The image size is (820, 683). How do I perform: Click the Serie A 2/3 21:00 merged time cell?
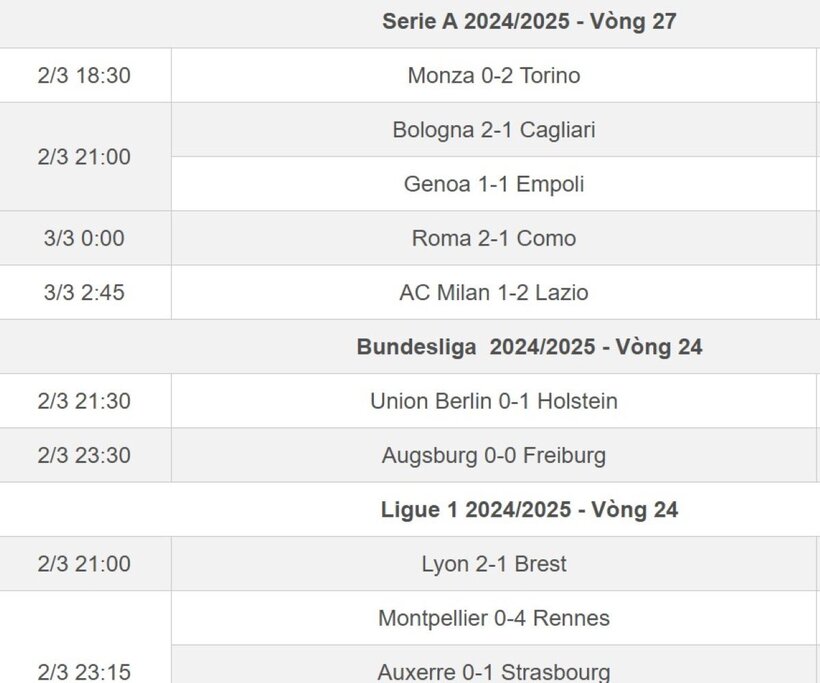(84, 157)
